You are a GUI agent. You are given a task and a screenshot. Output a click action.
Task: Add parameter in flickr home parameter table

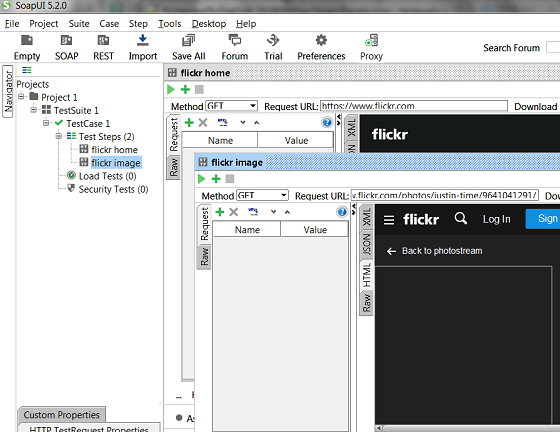pyautogui.click(x=189, y=123)
